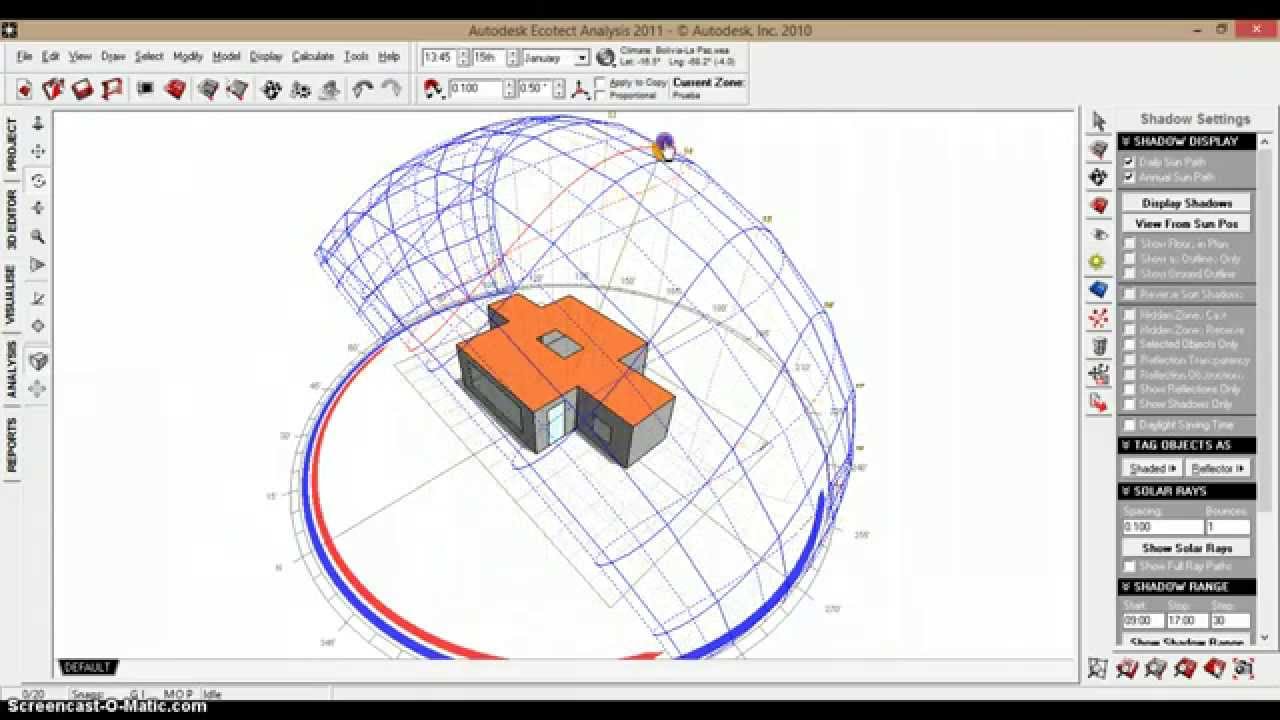Click the DEFAULT view tab at bottom
The width and height of the screenshot is (1280, 720).
pyautogui.click(x=87, y=667)
